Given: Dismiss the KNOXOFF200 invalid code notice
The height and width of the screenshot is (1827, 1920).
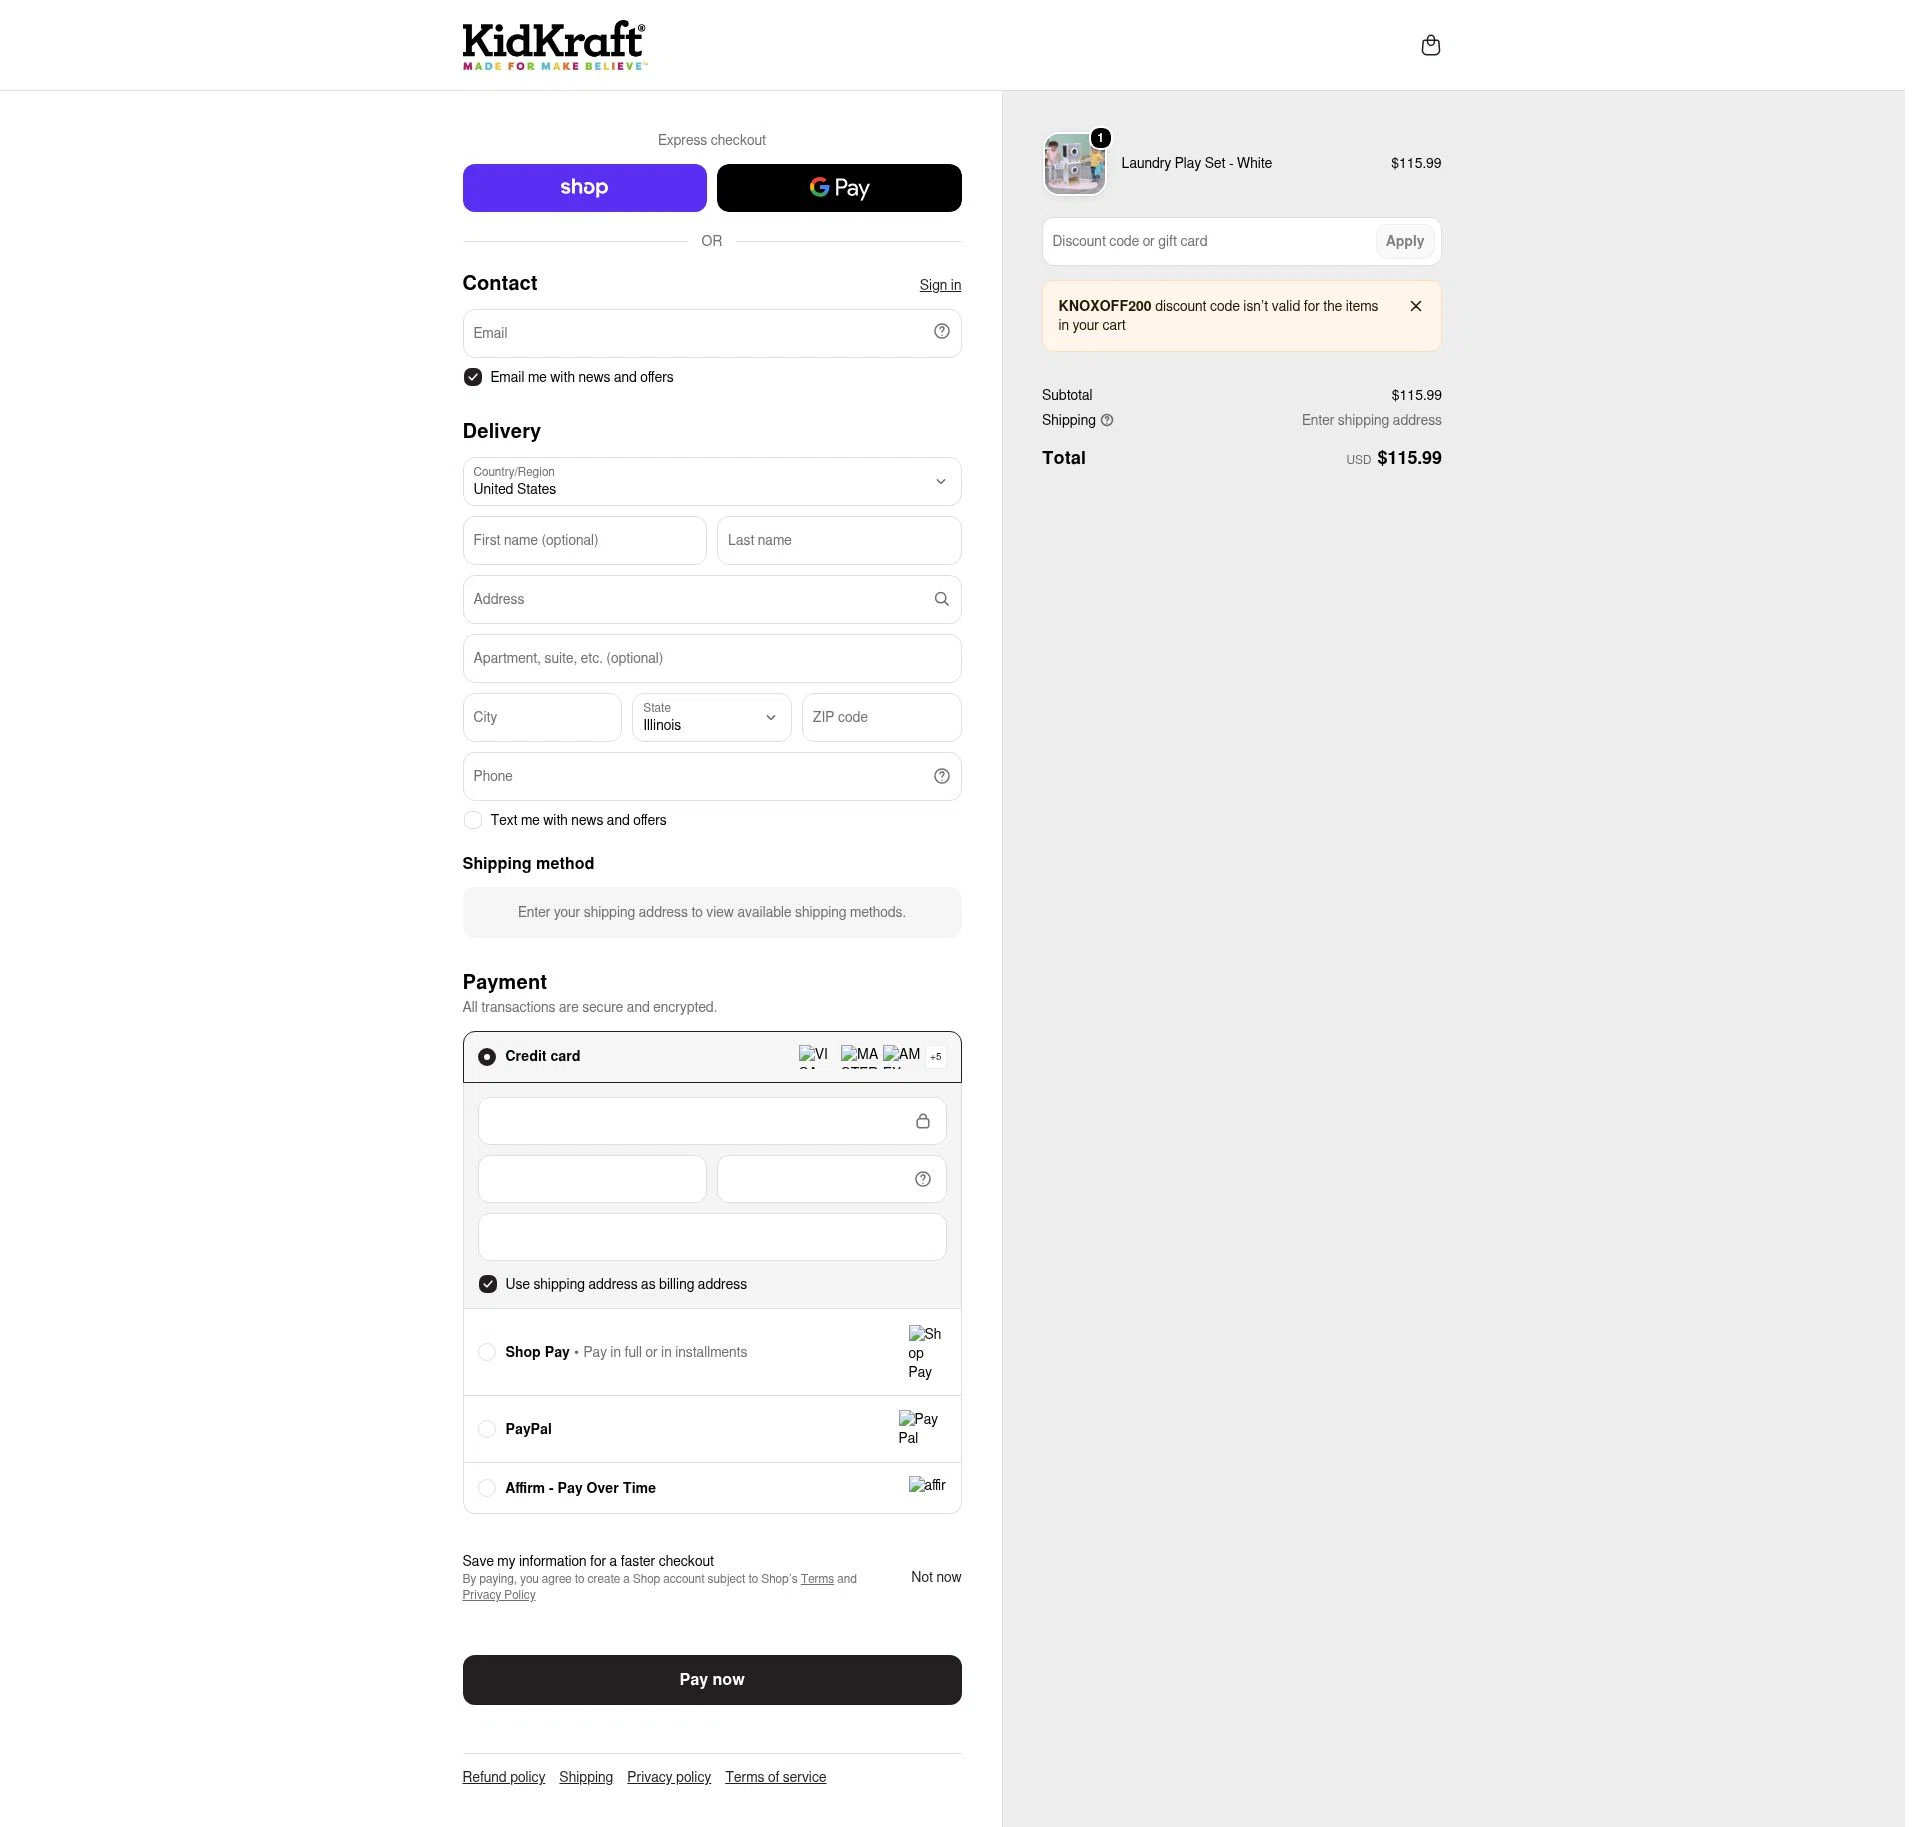Looking at the screenshot, I should [1415, 306].
